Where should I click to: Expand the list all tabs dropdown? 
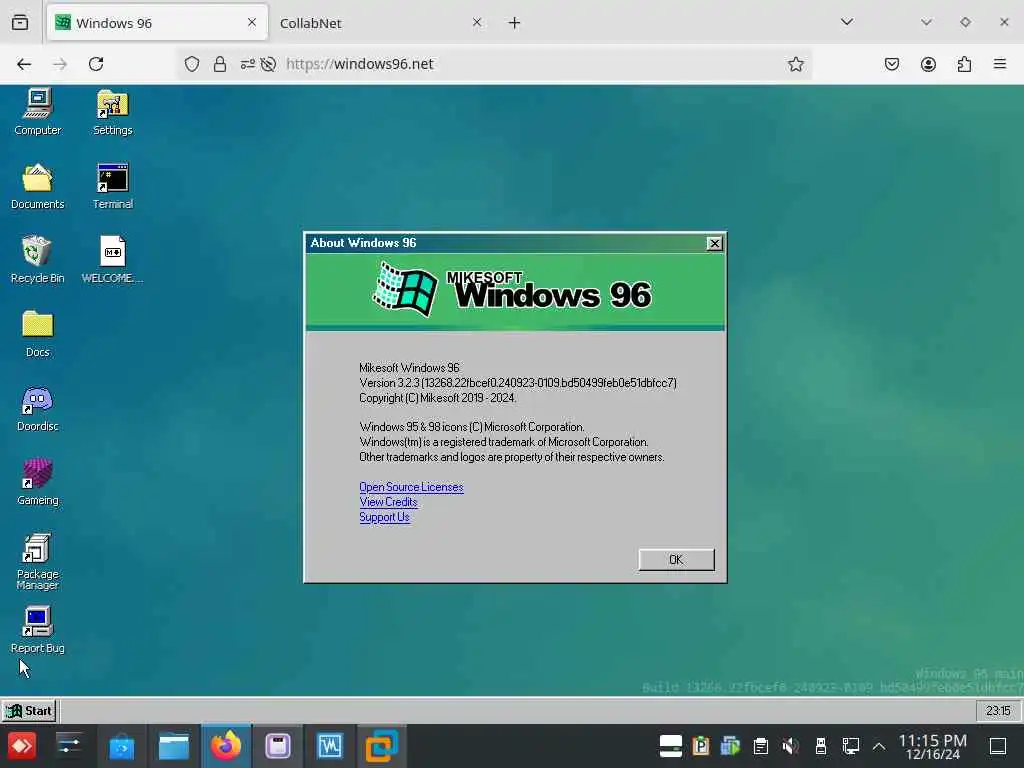click(846, 22)
